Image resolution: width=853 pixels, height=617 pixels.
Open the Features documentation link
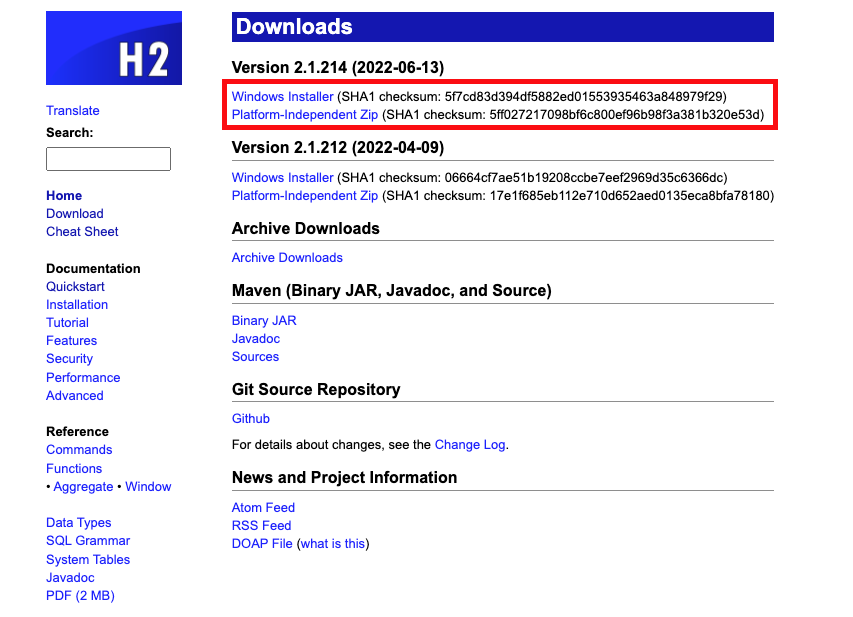[71, 341]
